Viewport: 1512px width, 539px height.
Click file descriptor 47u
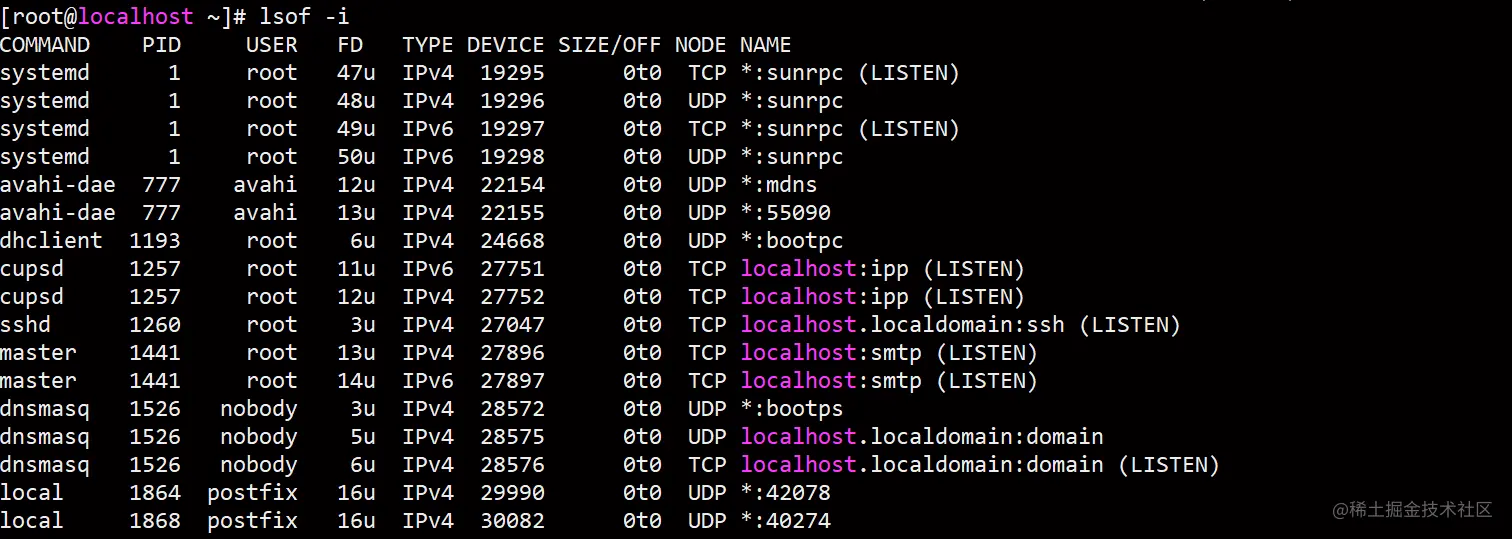pyautogui.click(x=356, y=73)
